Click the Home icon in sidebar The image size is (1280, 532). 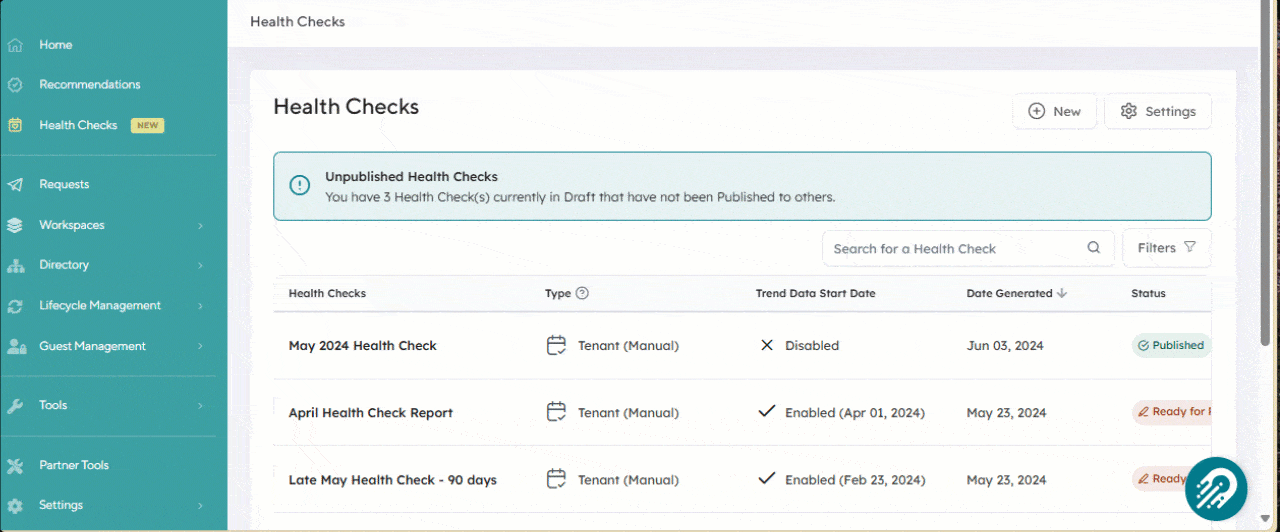[x=15, y=45]
